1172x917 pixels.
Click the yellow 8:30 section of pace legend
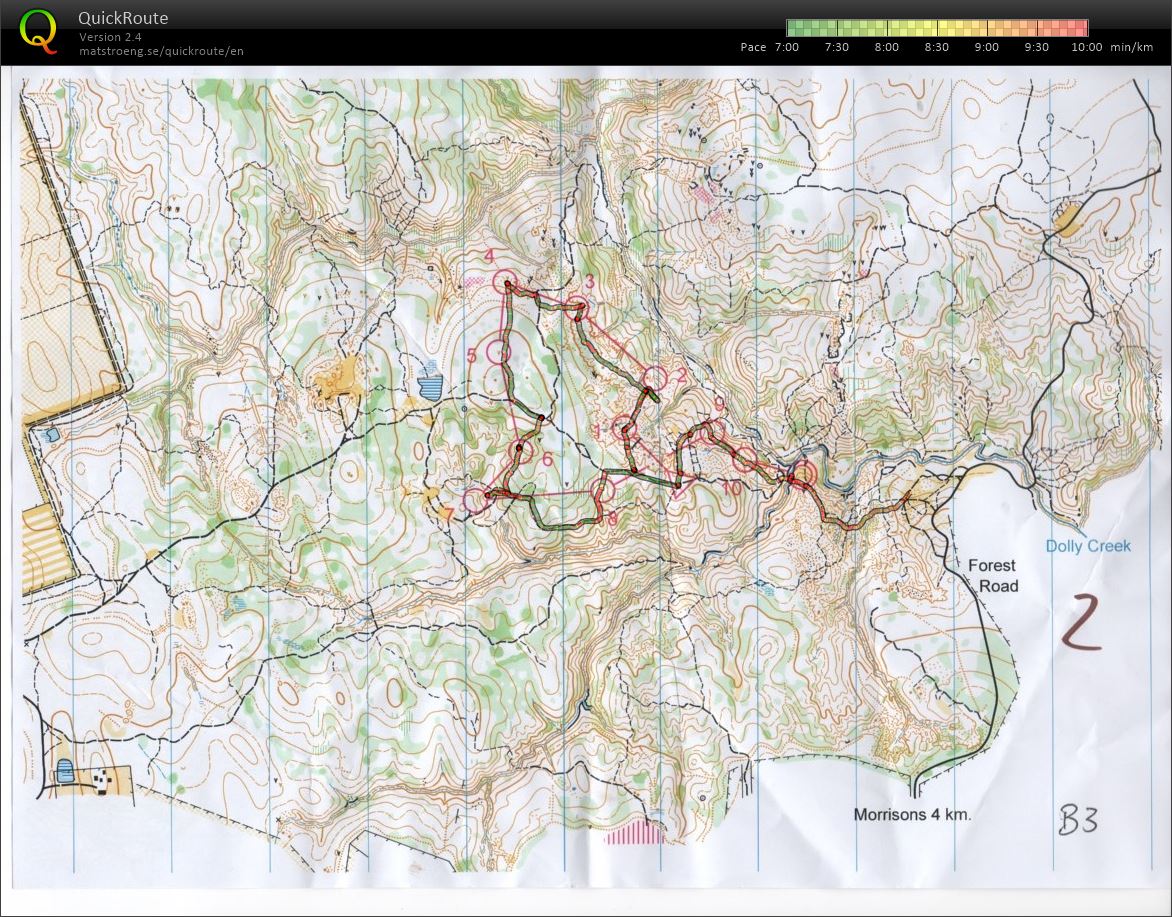point(937,28)
